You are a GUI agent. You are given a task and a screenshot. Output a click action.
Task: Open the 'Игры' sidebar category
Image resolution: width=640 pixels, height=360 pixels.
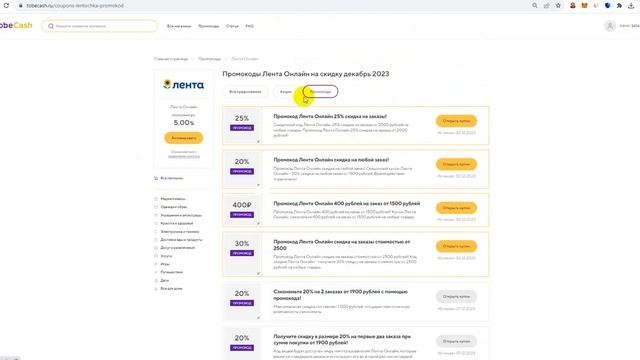pyautogui.click(x=165, y=264)
